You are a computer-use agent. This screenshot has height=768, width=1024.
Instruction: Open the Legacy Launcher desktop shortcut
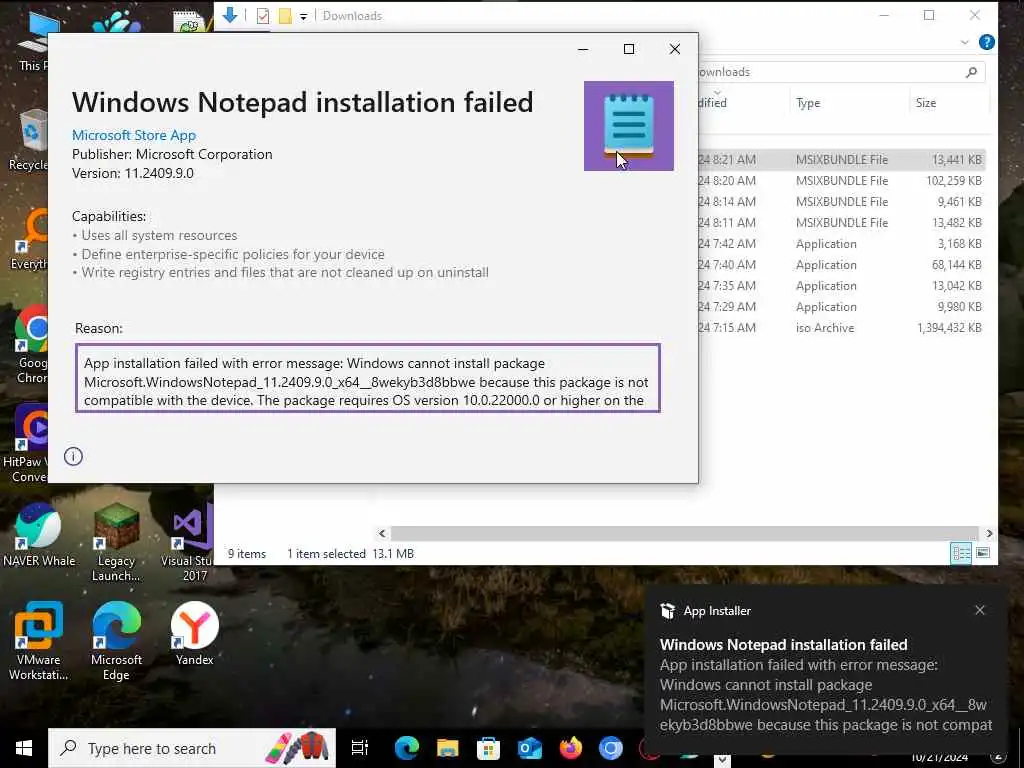click(116, 542)
